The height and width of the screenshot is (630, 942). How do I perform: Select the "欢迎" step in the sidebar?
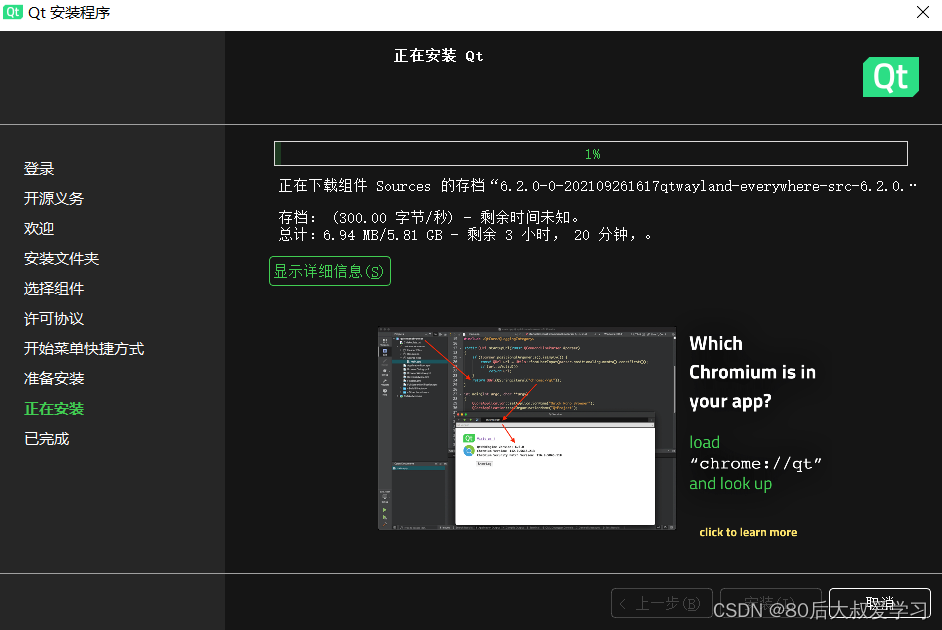pos(38,228)
